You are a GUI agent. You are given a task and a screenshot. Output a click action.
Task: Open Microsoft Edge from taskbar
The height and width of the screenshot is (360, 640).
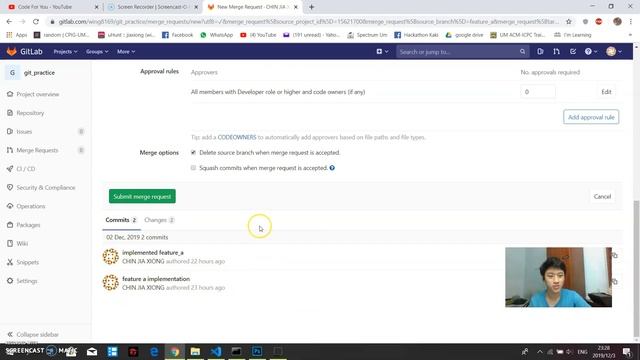[x=154, y=351]
